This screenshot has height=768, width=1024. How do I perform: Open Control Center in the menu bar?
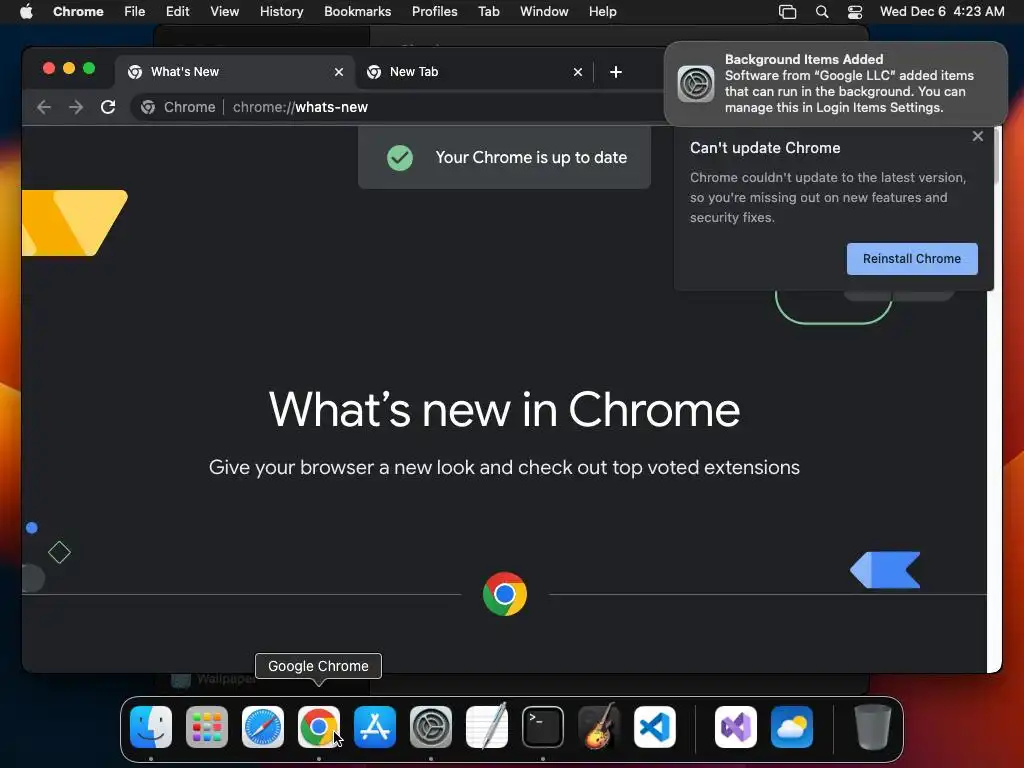(855, 12)
